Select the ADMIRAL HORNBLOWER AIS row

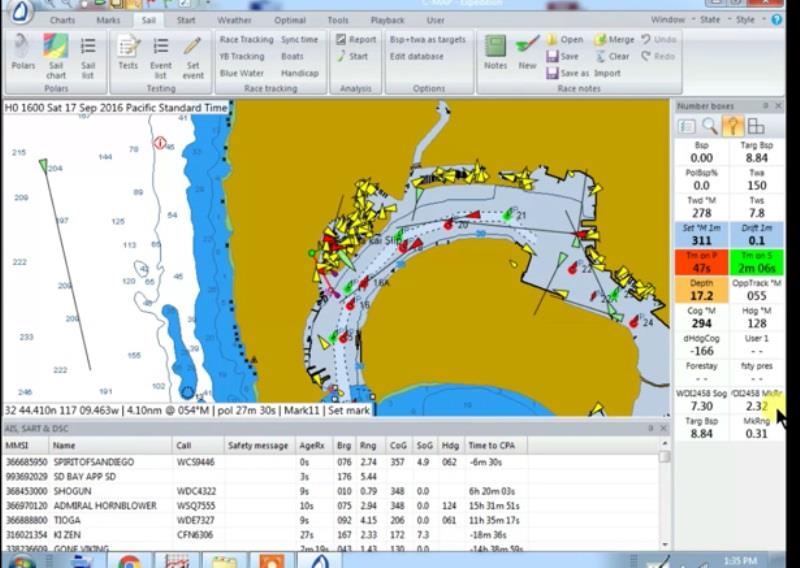click(331, 506)
